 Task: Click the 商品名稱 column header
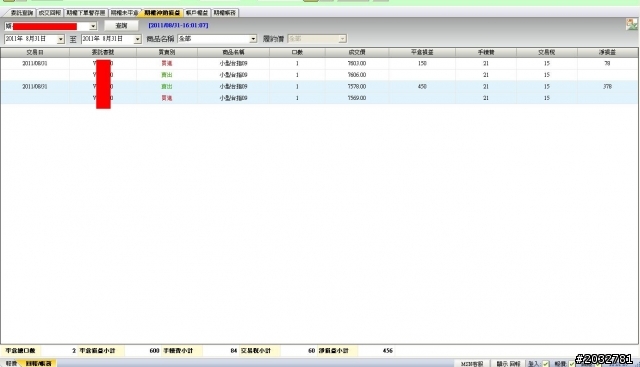(x=233, y=52)
